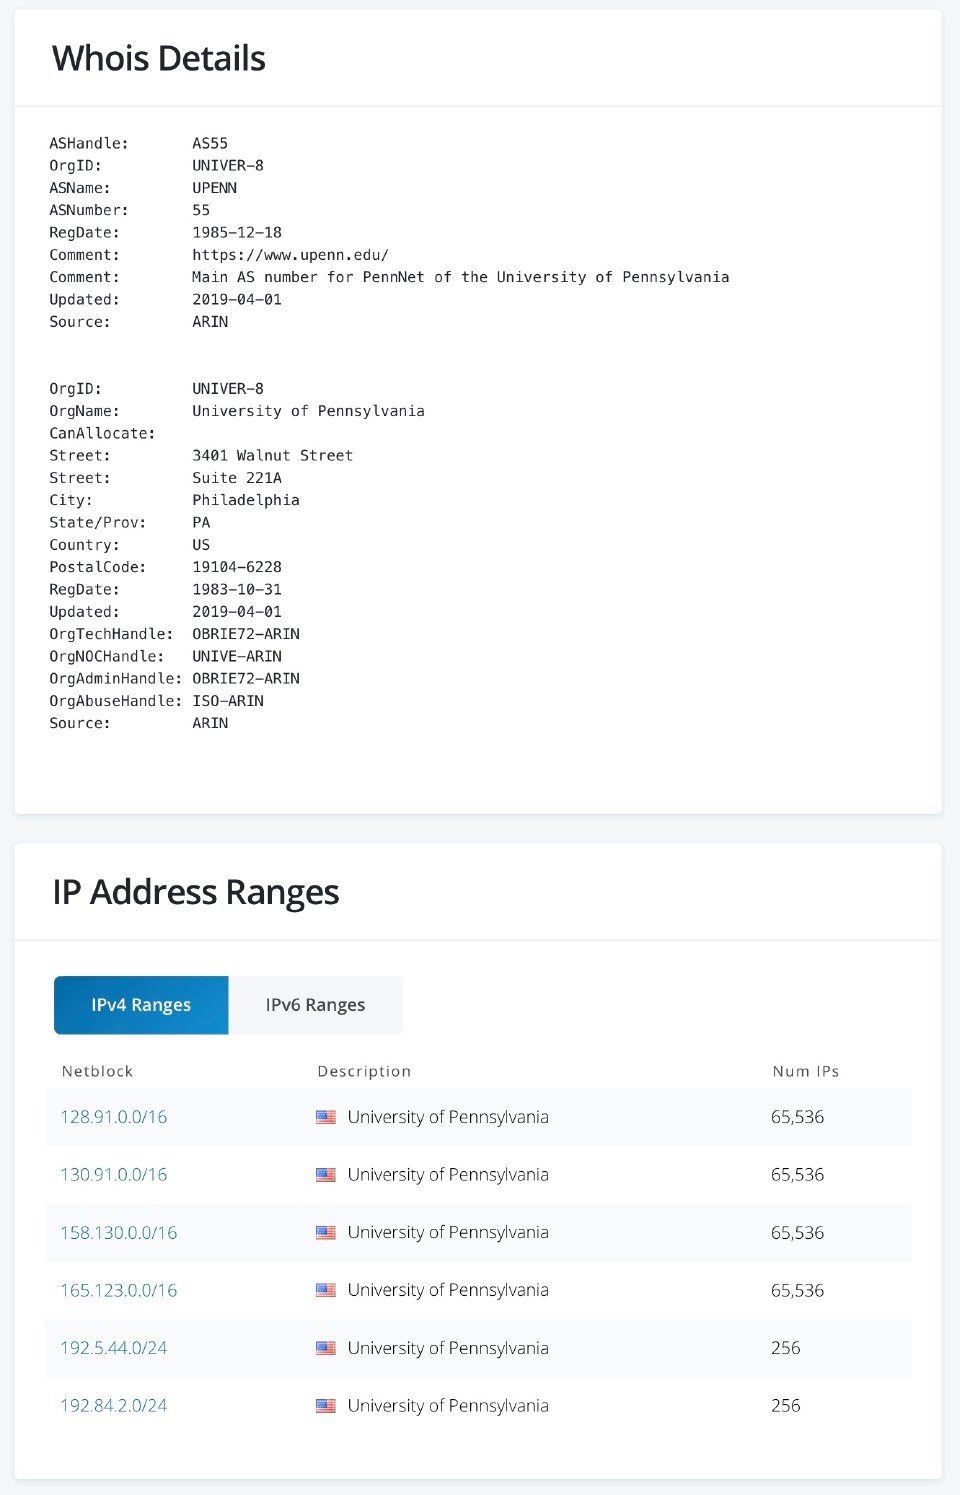The width and height of the screenshot is (960, 1495).
Task: Click the IP Address Ranges heading
Action: (196, 892)
